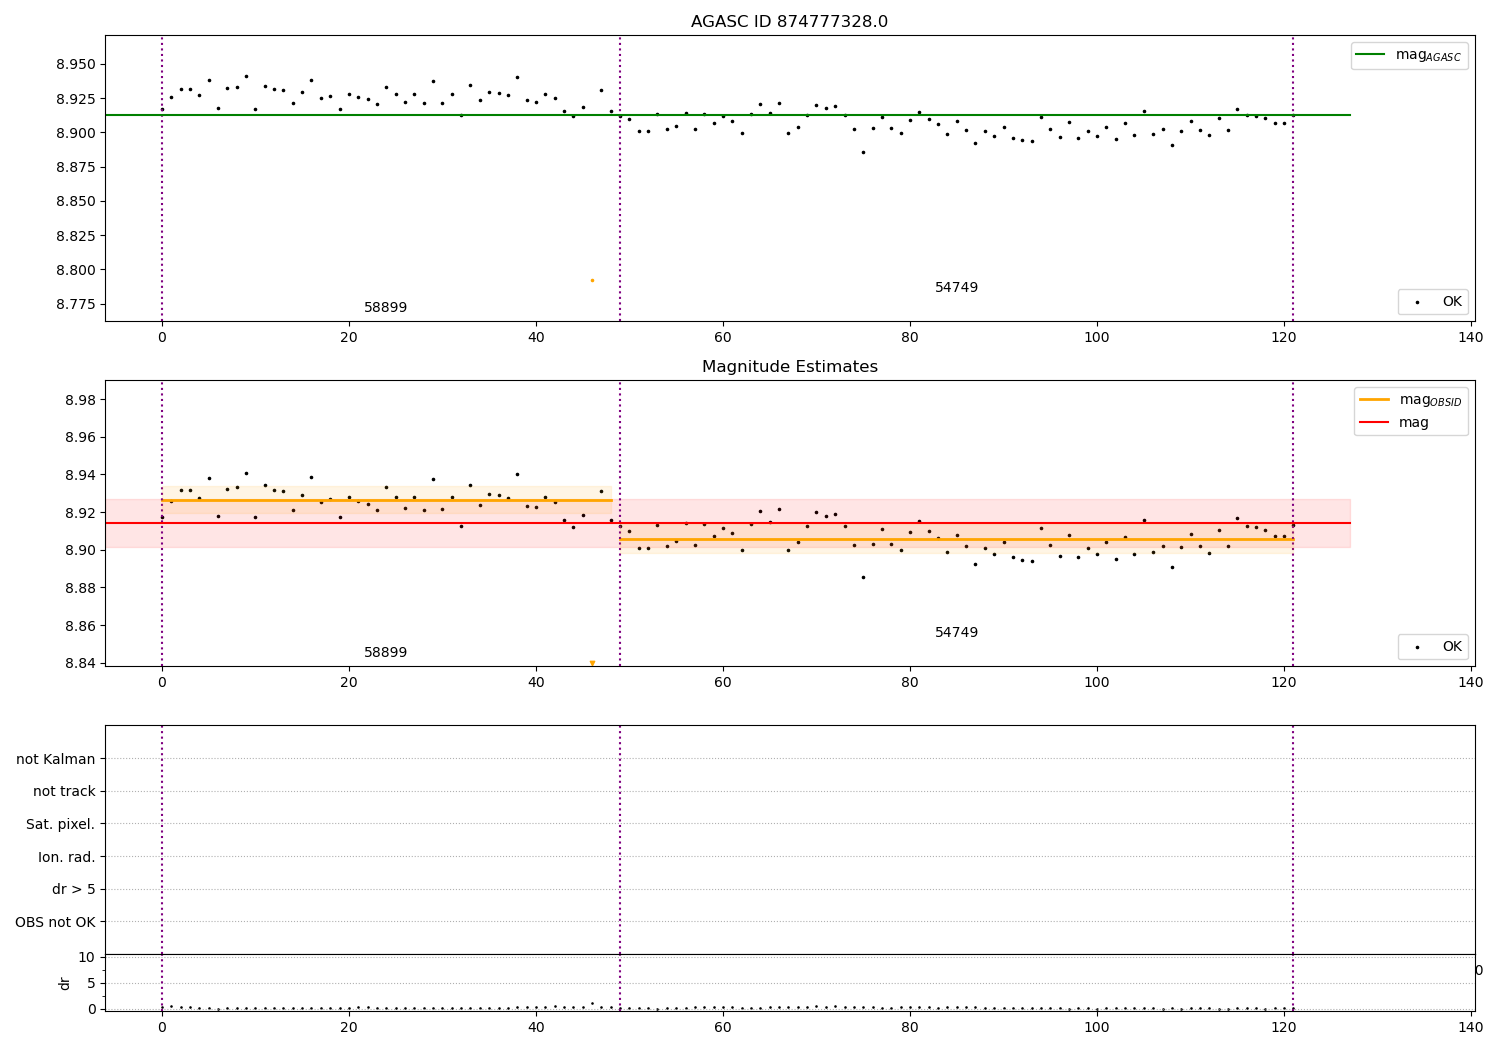Viewport: 1500px width, 1050px height.
Task: Click the 'Magnitude Estimates' subplot title
Action: click(789, 367)
